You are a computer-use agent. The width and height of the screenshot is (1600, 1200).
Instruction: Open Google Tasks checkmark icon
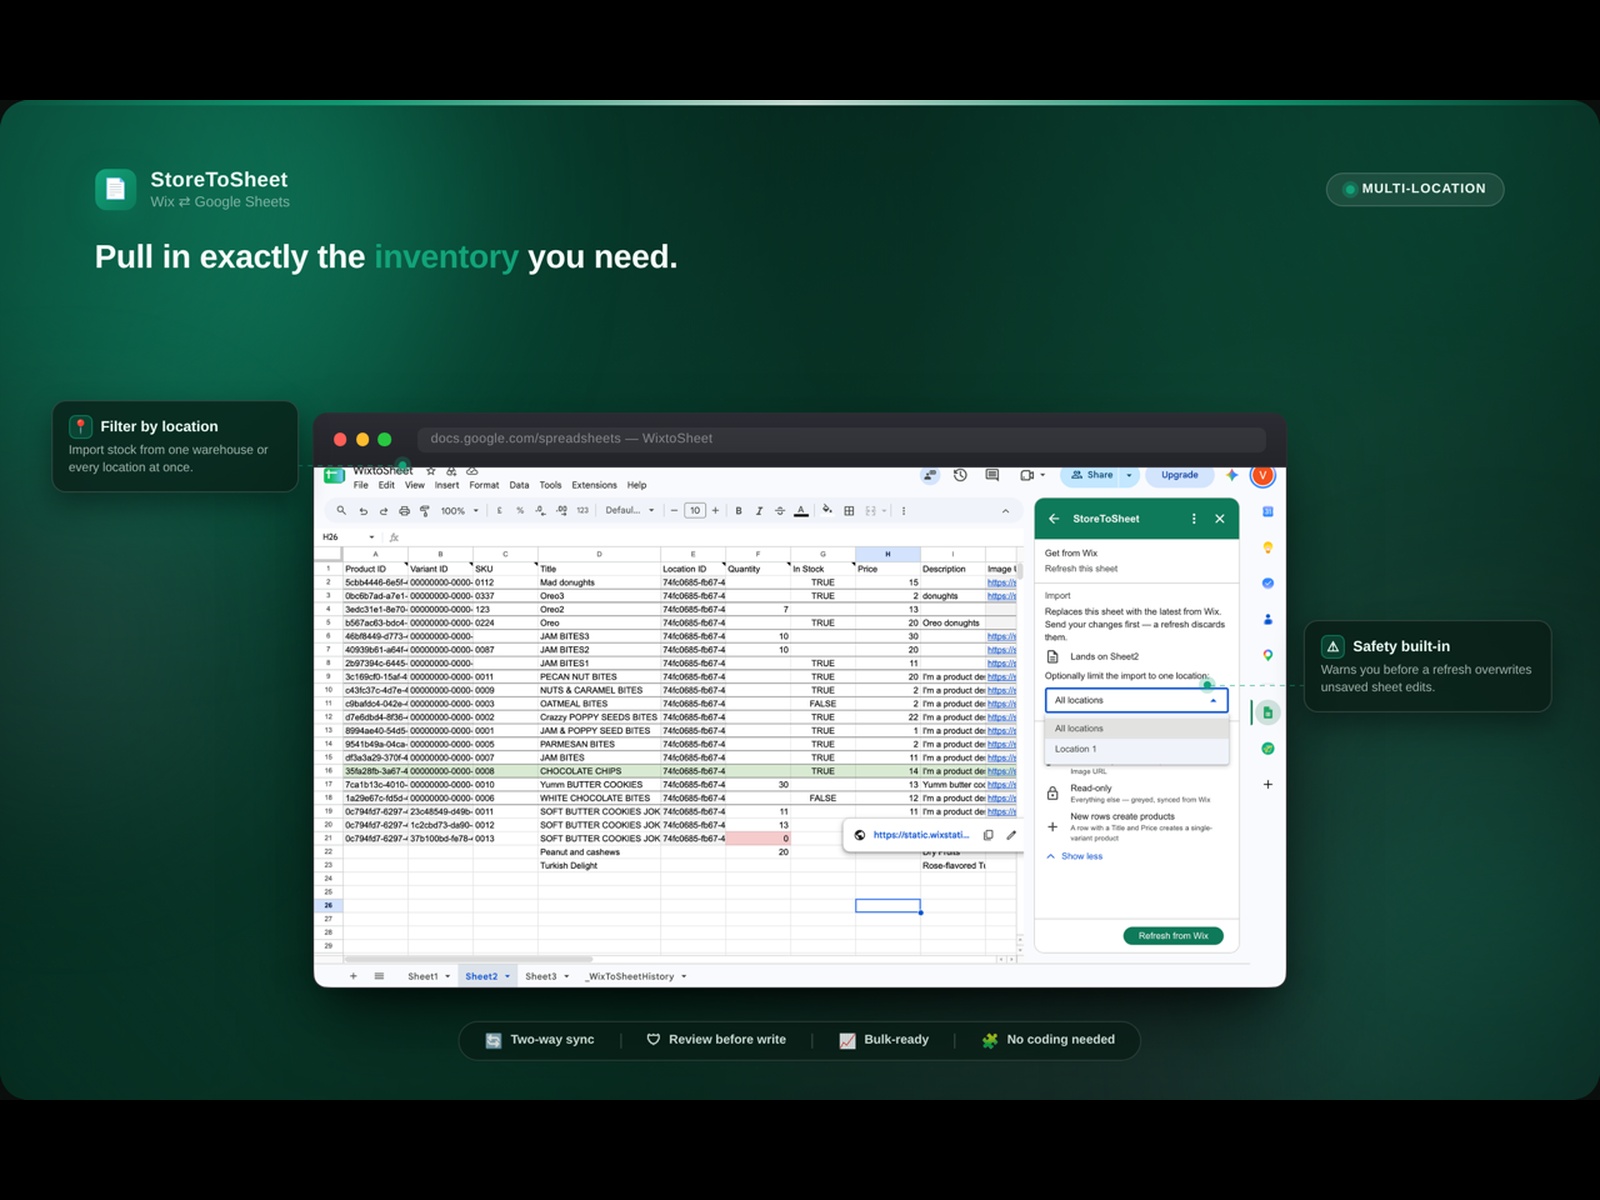tap(1268, 583)
